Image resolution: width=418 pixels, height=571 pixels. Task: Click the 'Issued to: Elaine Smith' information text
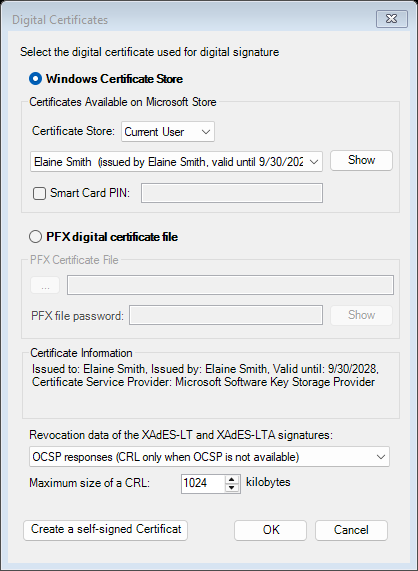(89, 369)
